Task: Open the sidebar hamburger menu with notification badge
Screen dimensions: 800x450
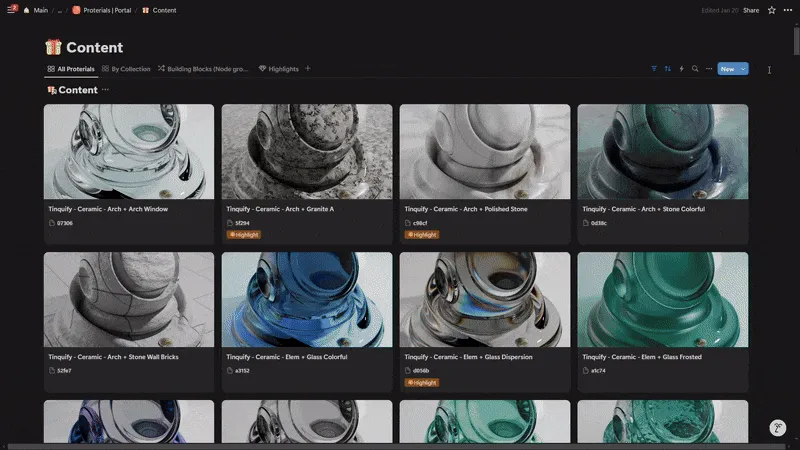Action: point(11,9)
